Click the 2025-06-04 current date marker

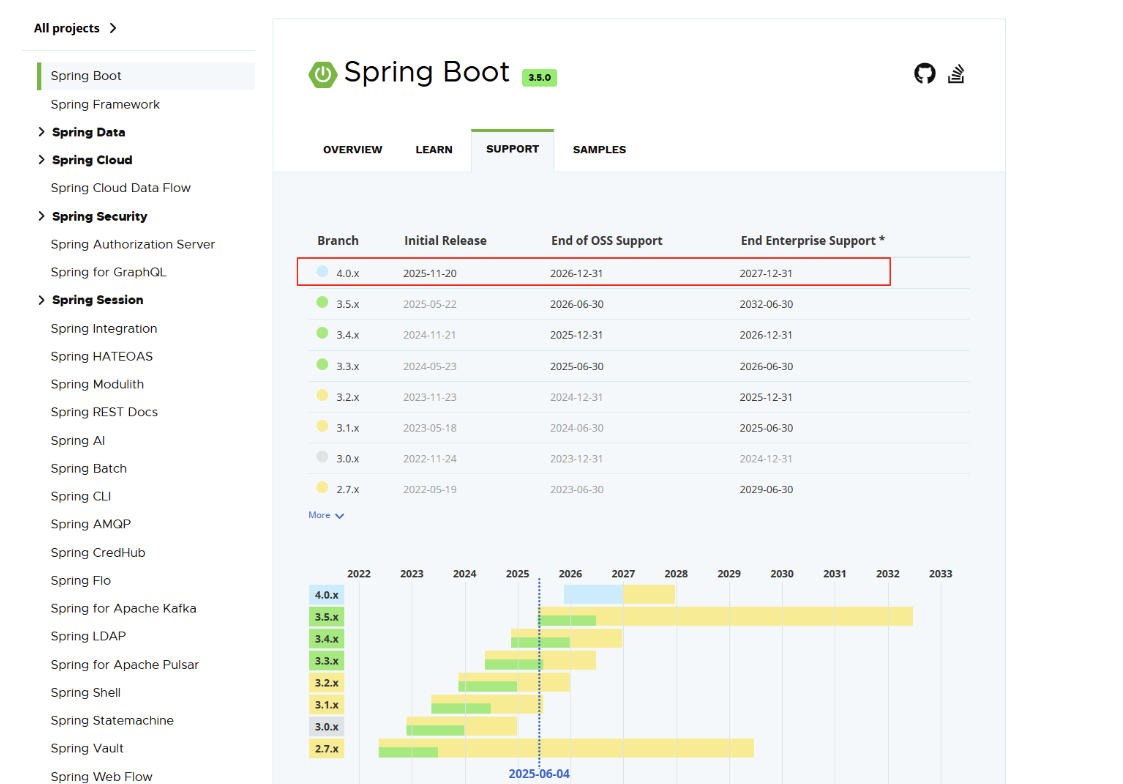539,774
